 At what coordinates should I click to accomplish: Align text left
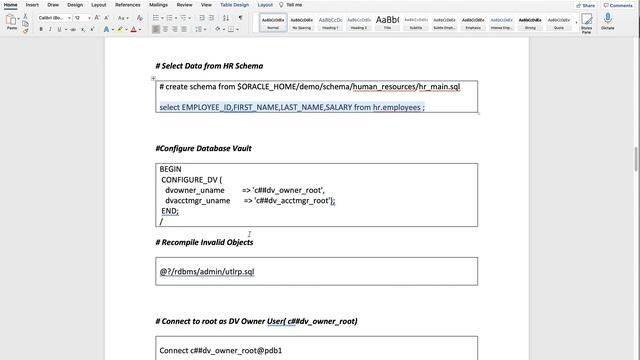[x=156, y=29]
